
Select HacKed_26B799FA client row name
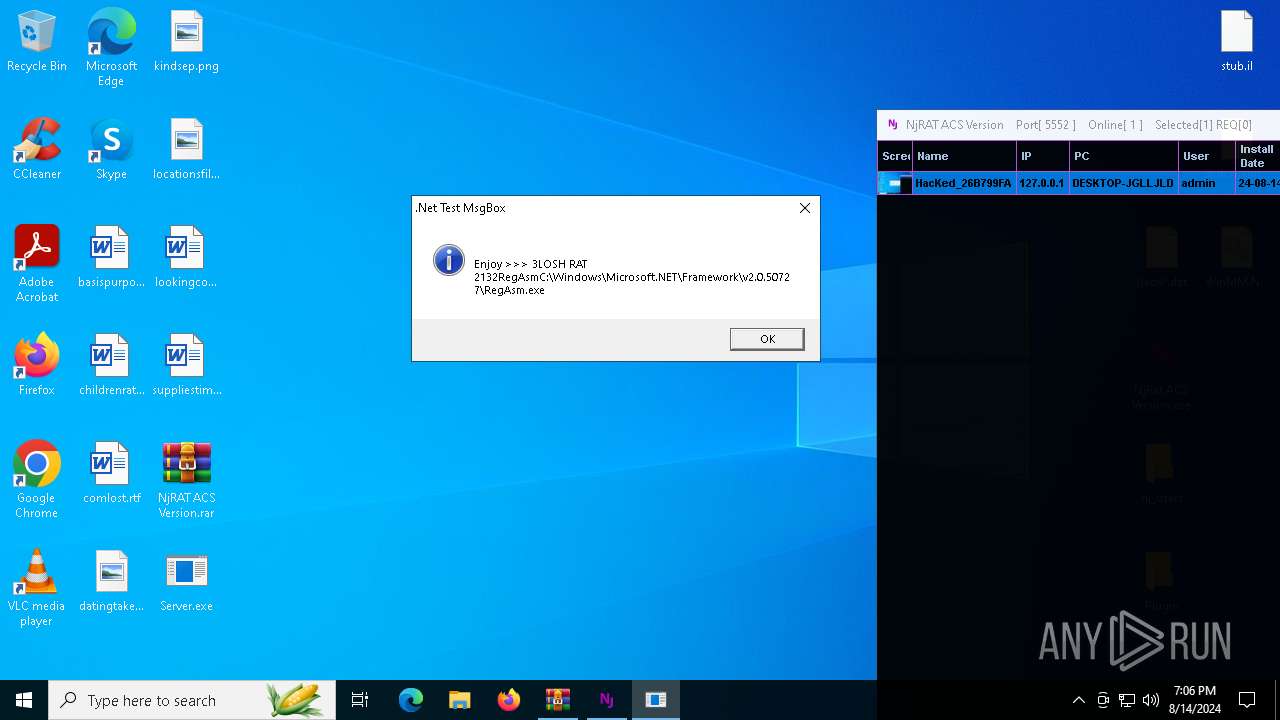point(963,184)
